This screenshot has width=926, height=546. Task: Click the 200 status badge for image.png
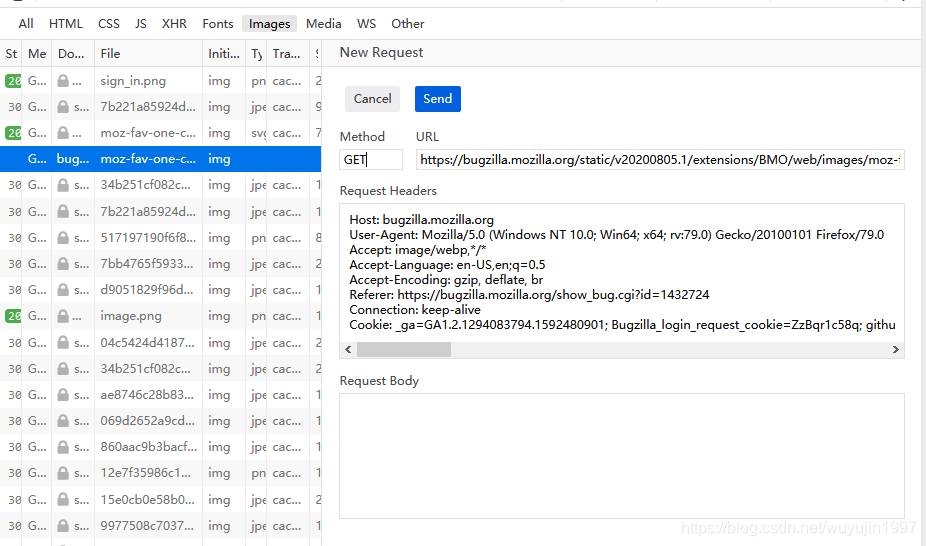pos(13,316)
